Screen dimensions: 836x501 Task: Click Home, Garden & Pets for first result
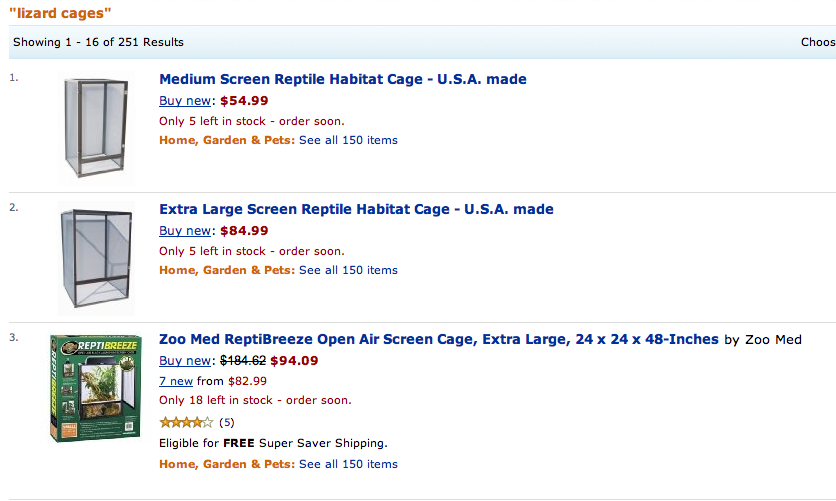pos(226,140)
